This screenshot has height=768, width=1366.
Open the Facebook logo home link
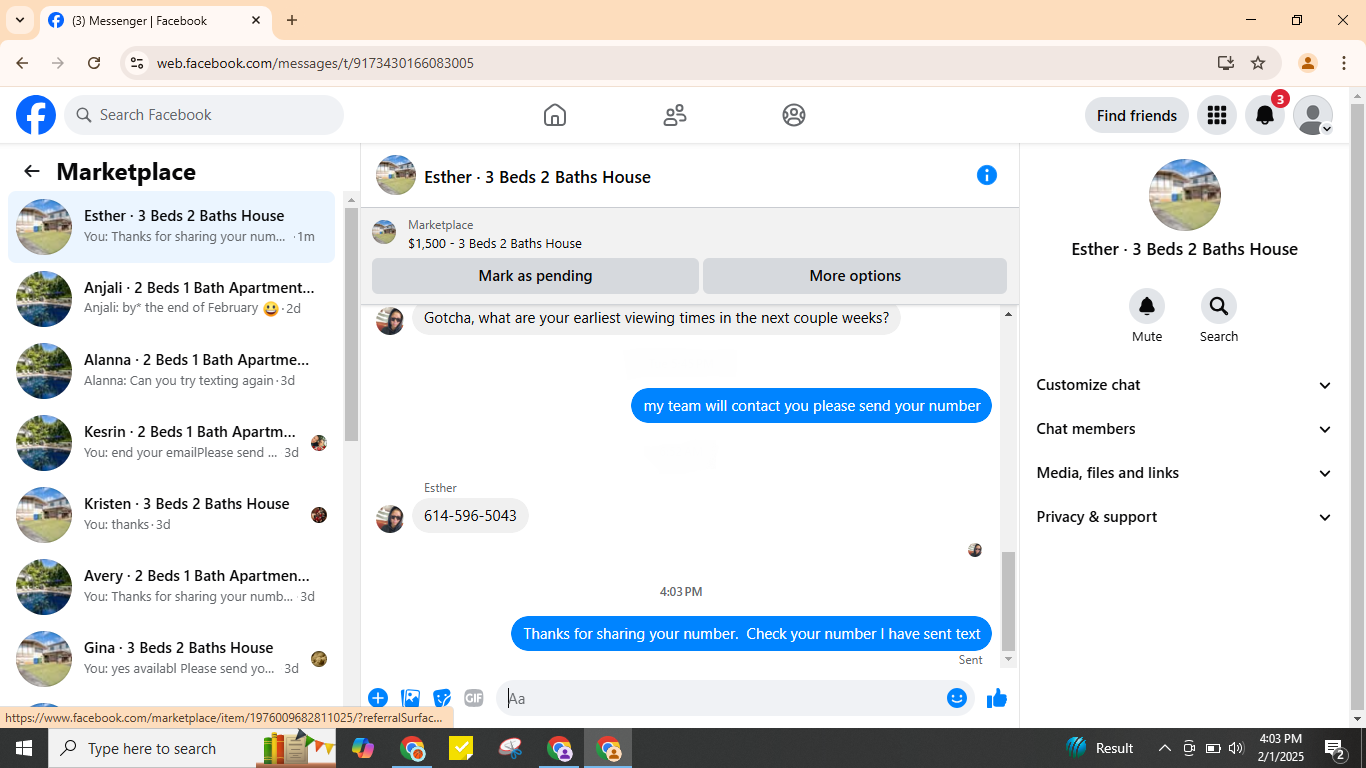36,115
